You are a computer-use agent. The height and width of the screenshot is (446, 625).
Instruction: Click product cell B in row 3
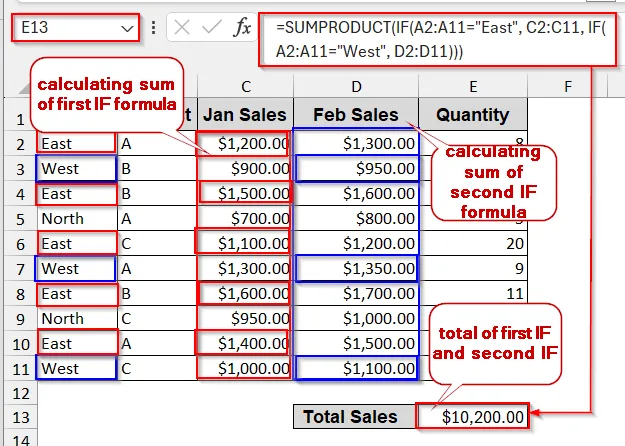157,169
